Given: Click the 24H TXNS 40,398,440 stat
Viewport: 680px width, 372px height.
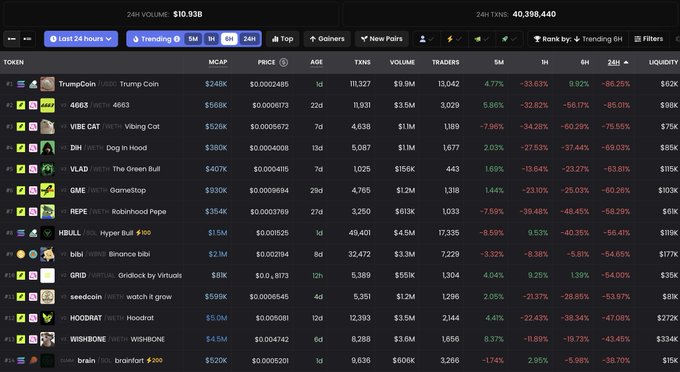Looking at the screenshot, I should click(516, 14).
